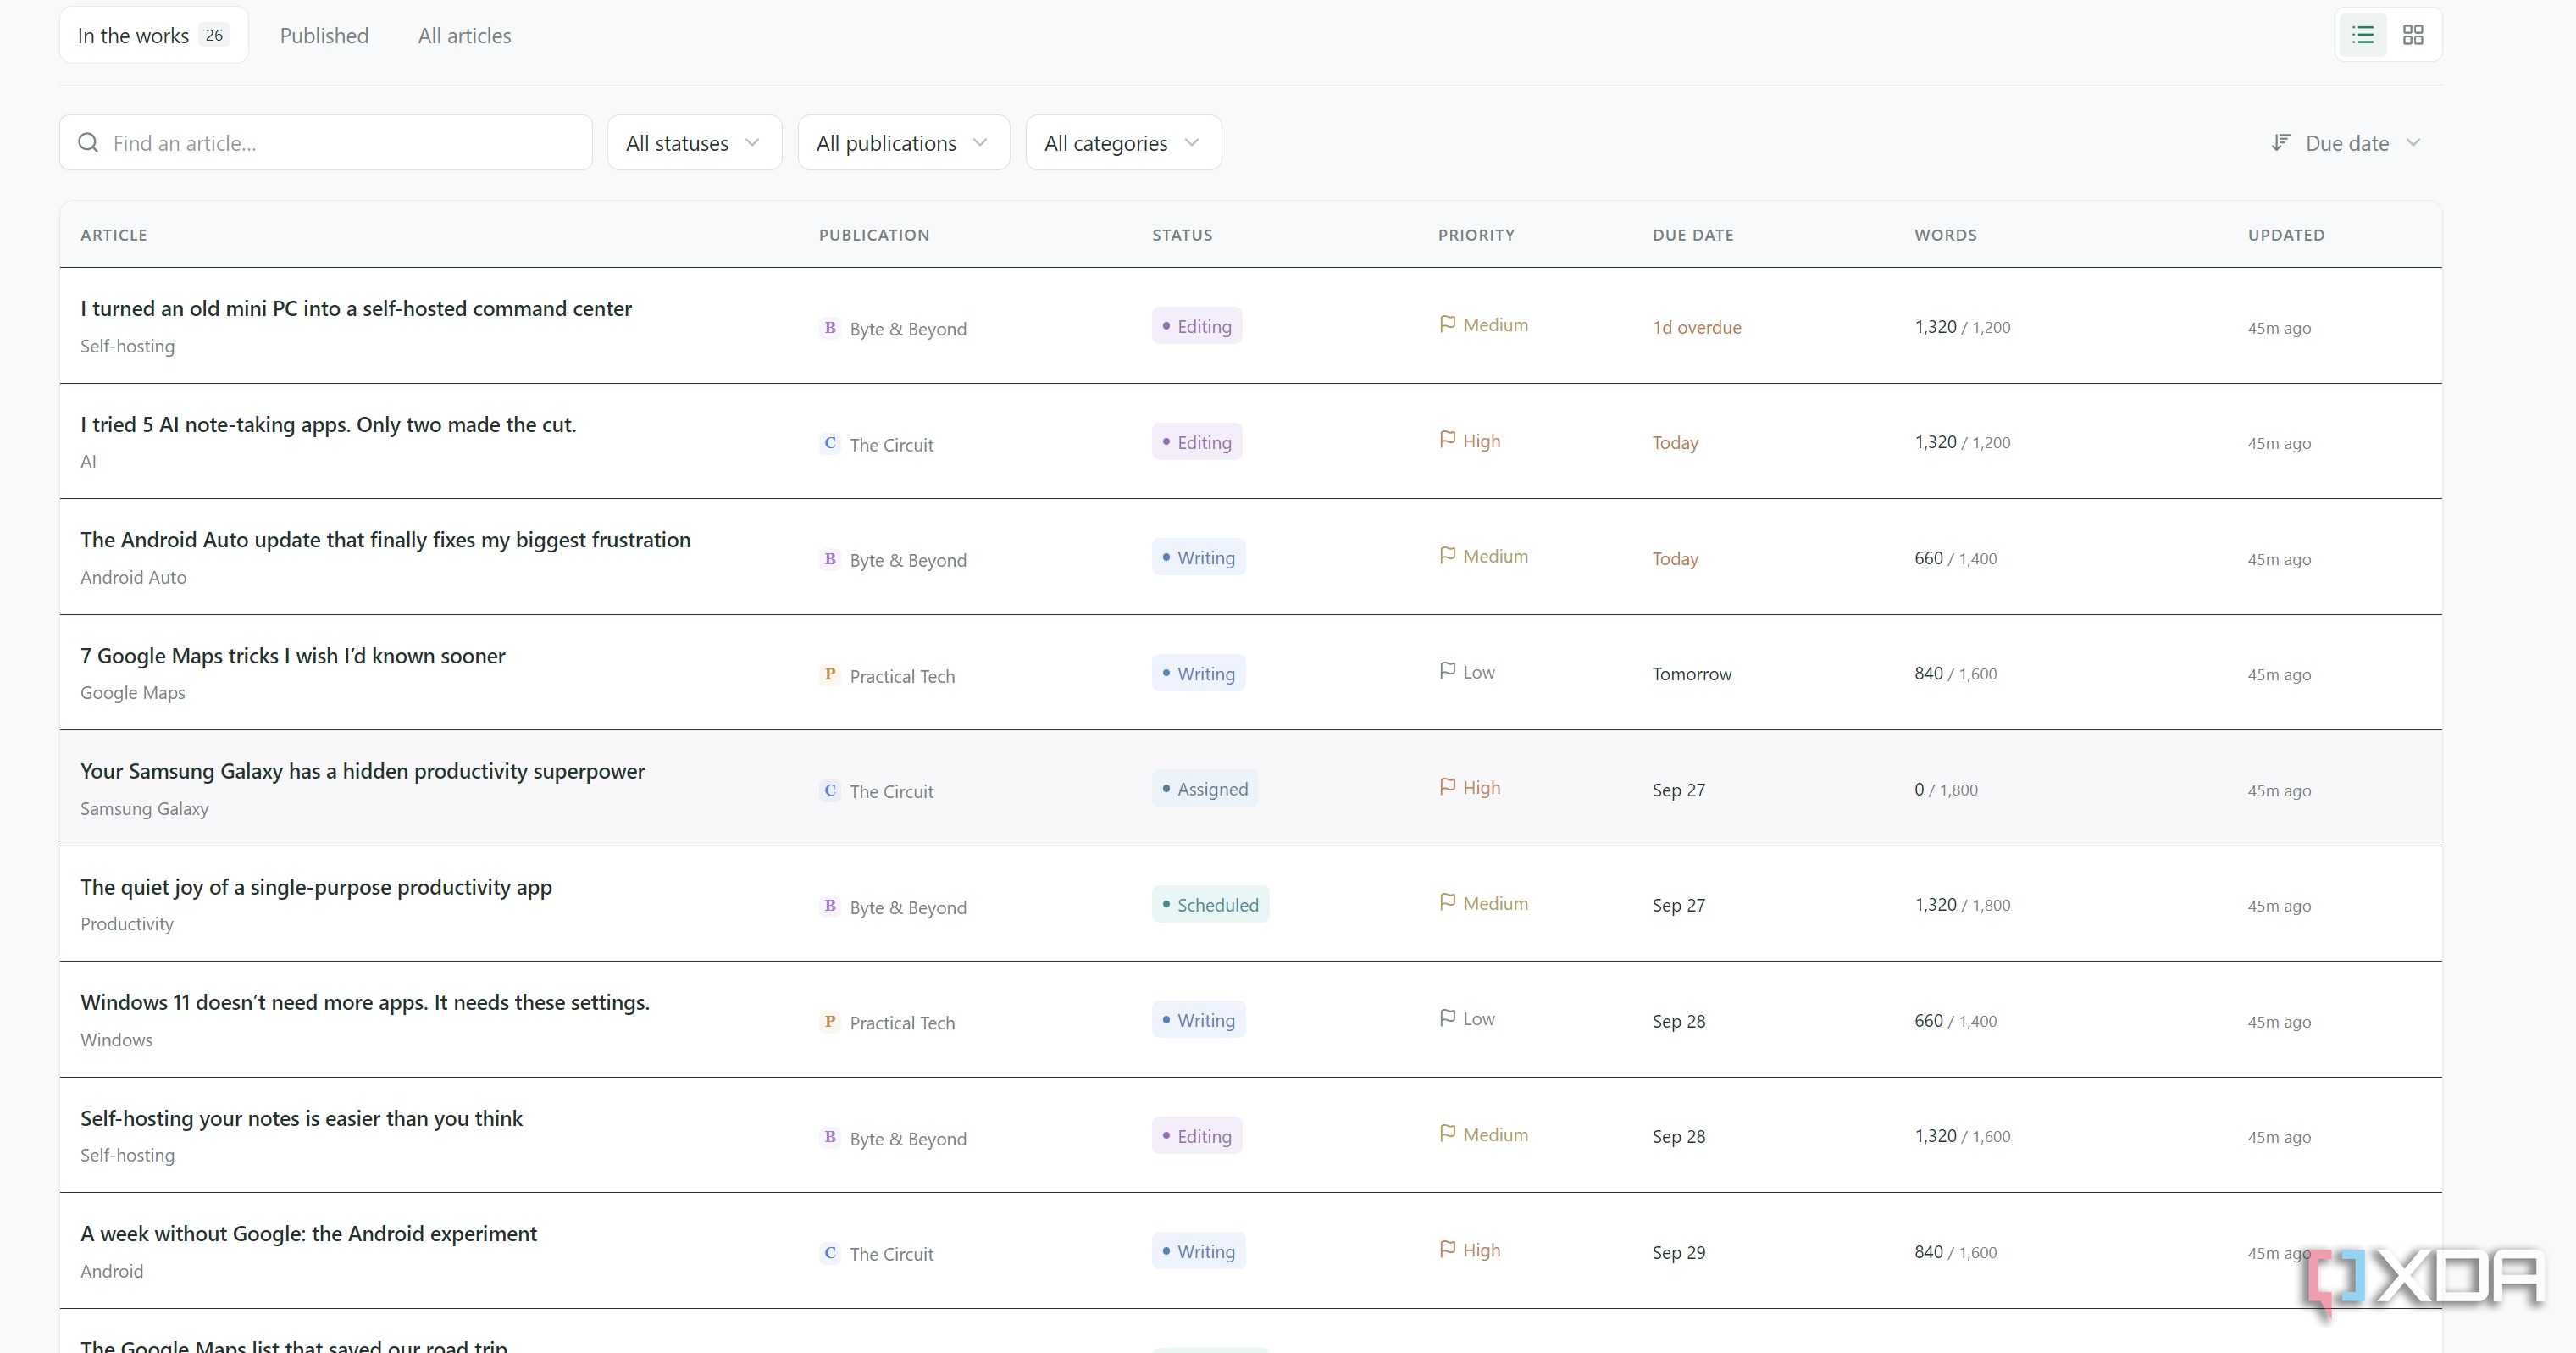2576x1353 pixels.
Task: Open the Due date sort dropdown
Action: click(x=2346, y=143)
